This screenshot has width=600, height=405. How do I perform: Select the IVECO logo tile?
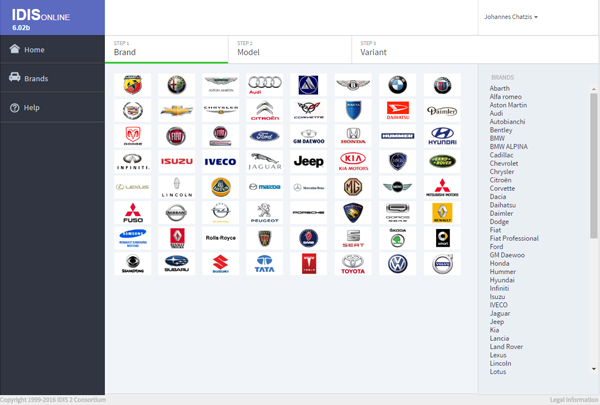click(220, 162)
